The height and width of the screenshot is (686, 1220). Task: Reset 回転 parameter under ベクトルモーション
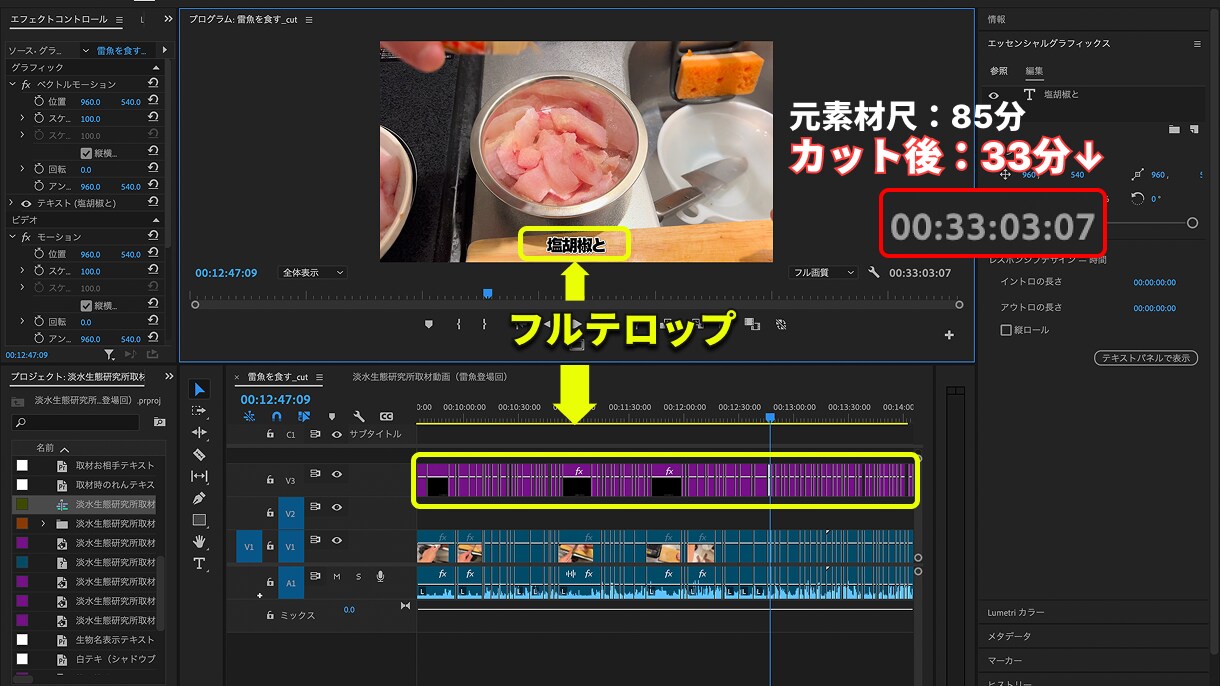click(153, 169)
